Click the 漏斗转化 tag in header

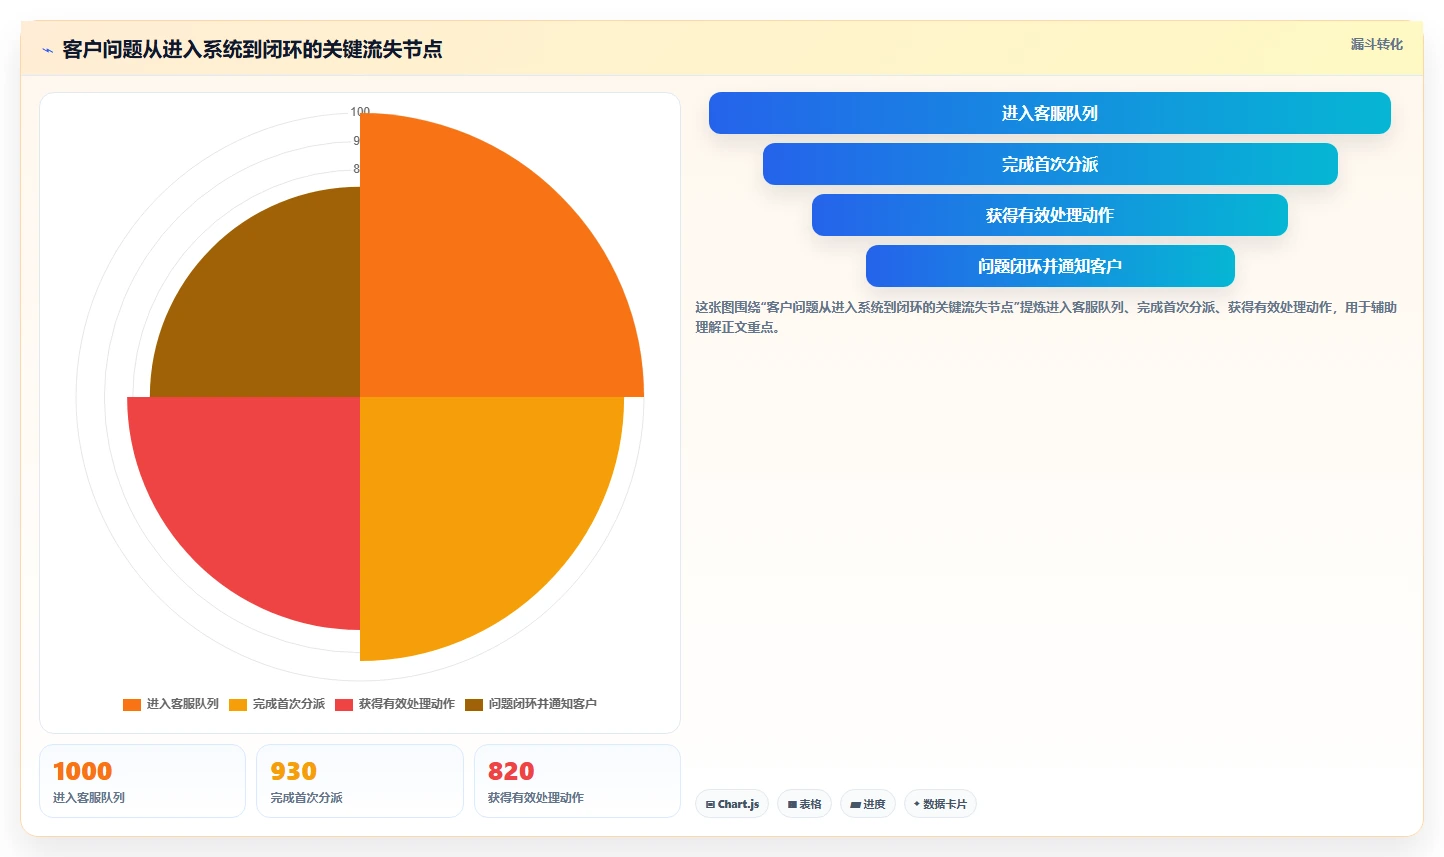(1376, 44)
